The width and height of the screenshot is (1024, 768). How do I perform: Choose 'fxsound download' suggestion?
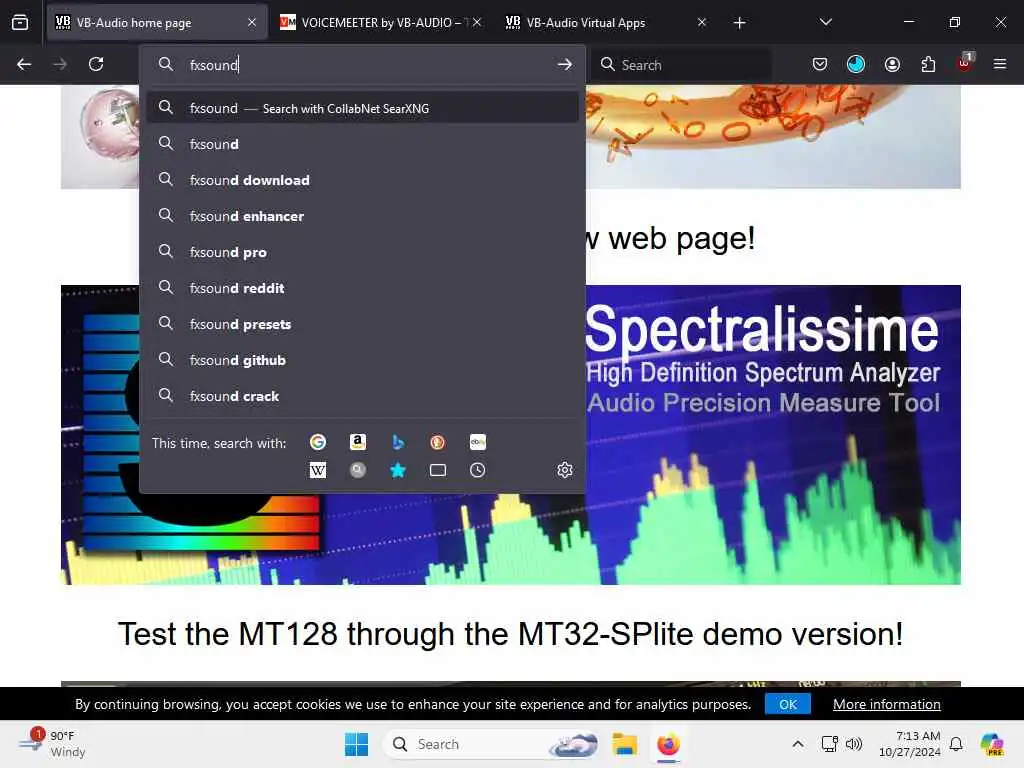tap(362, 180)
